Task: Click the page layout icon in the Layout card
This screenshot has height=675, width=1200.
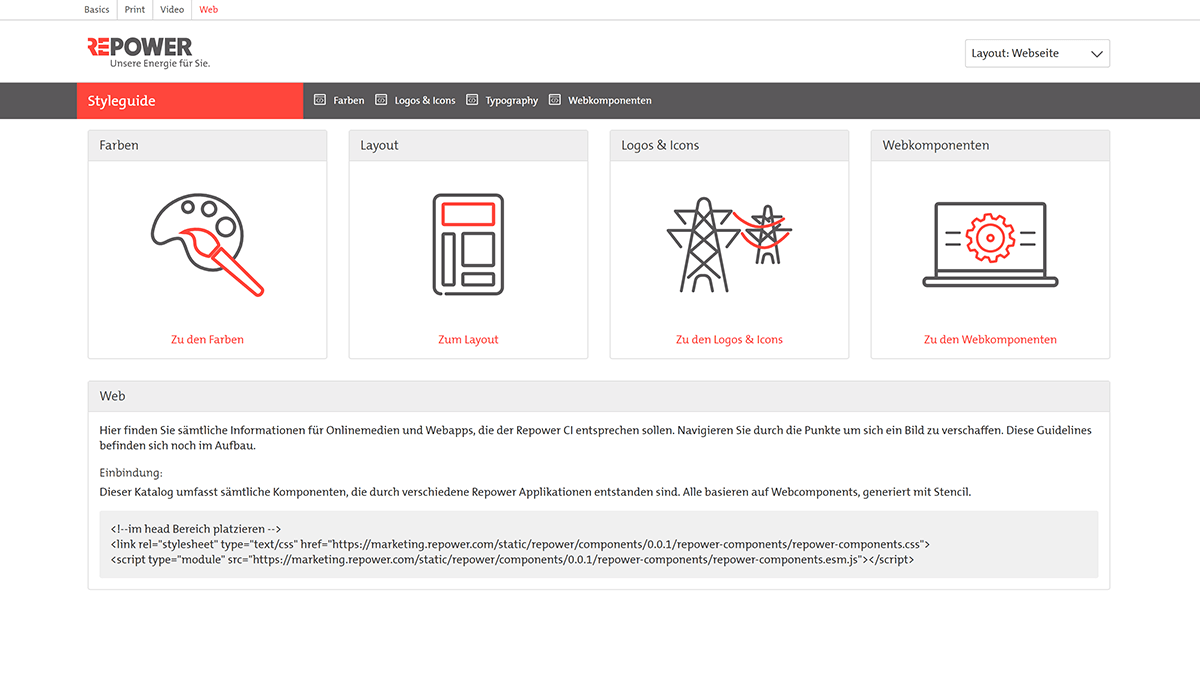Action: click(x=466, y=242)
